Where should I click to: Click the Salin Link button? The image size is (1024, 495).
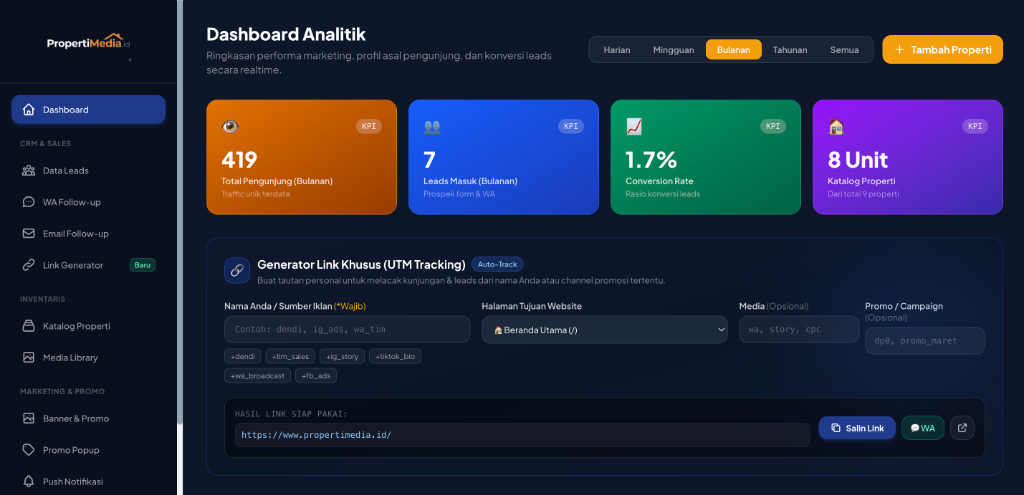[857, 428]
